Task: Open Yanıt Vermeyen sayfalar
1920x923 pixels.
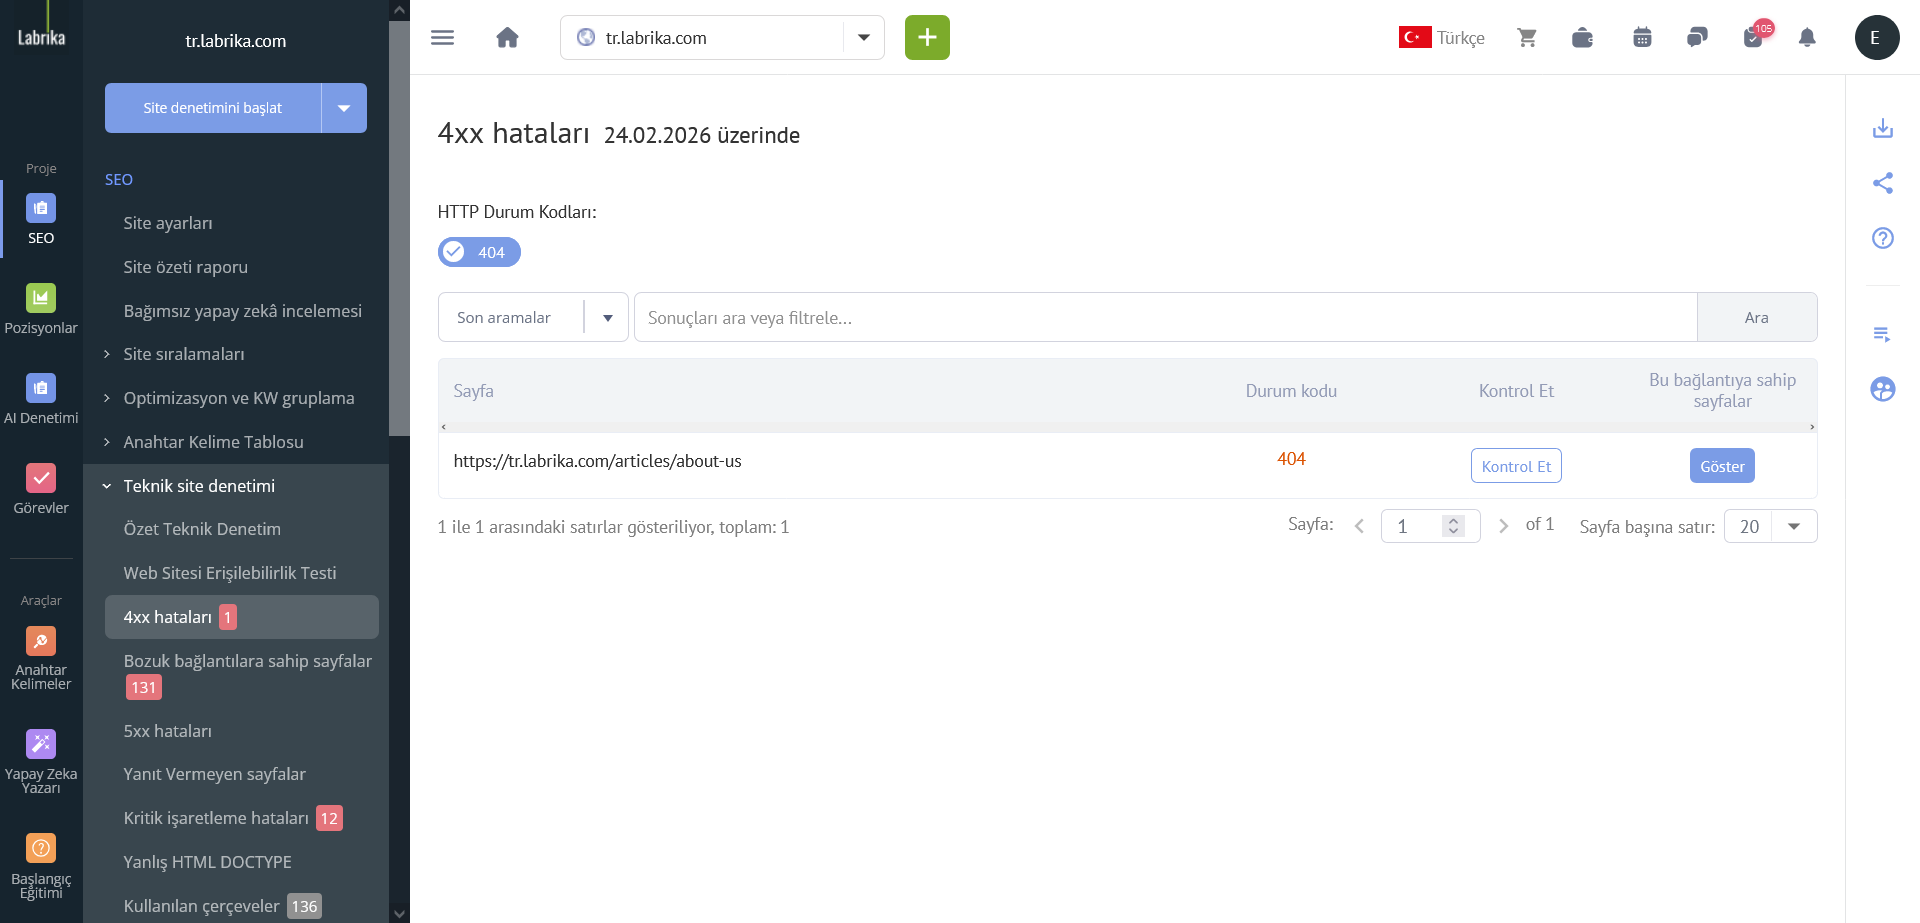Action: (x=215, y=774)
